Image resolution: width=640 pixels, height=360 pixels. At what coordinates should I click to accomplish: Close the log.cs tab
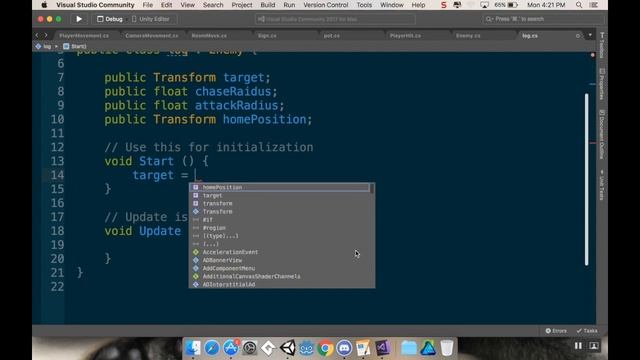(x=578, y=36)
